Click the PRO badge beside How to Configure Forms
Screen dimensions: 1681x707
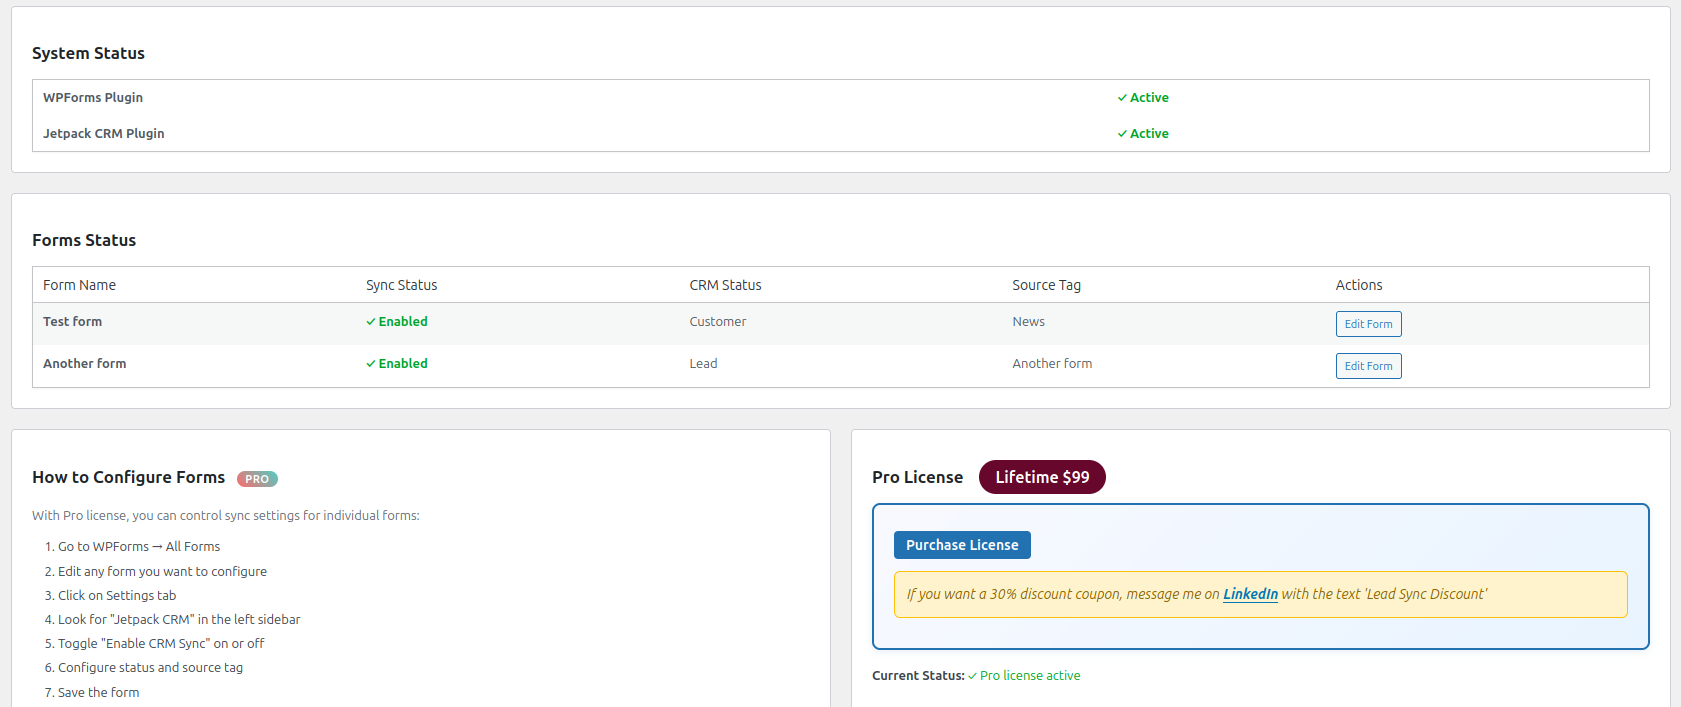257,479
